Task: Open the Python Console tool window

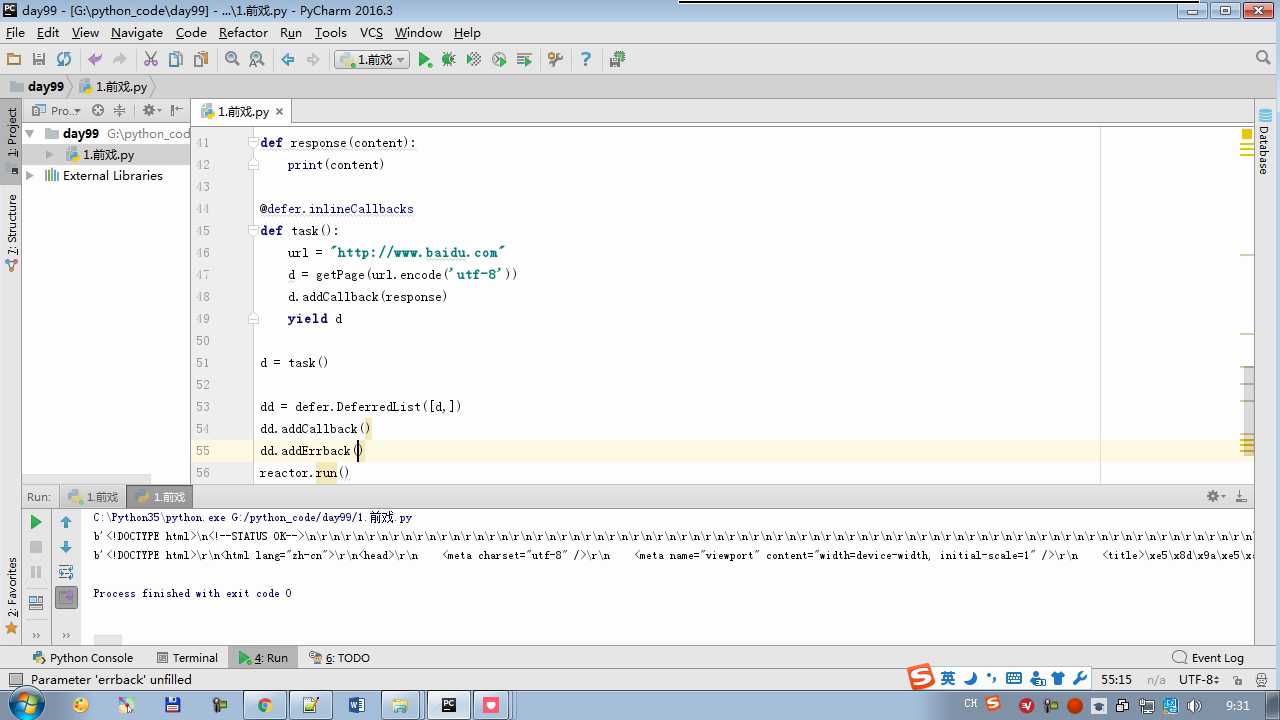Action: click(82, 658)
